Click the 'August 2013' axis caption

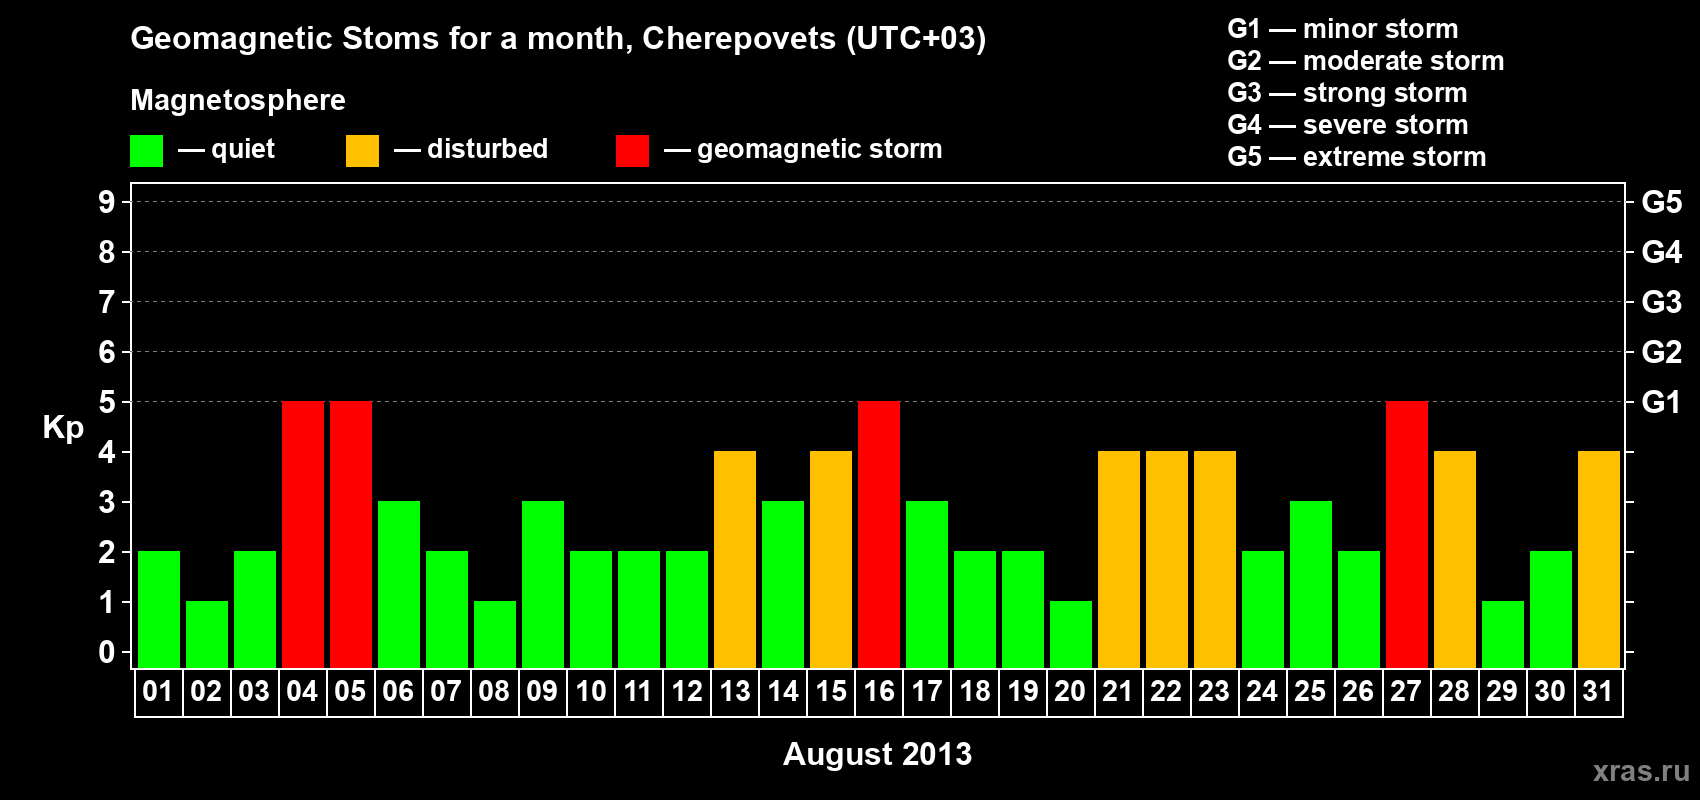click(877, 754)
